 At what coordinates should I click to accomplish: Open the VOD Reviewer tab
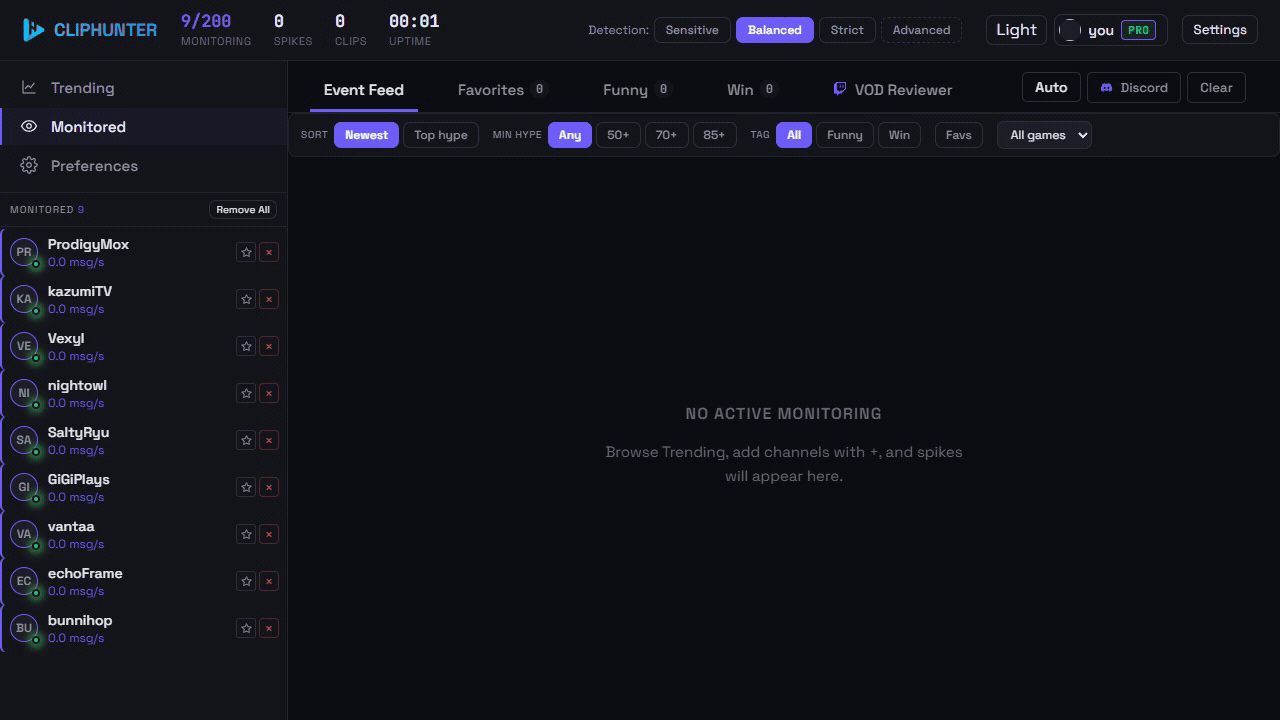click(893, 90)
